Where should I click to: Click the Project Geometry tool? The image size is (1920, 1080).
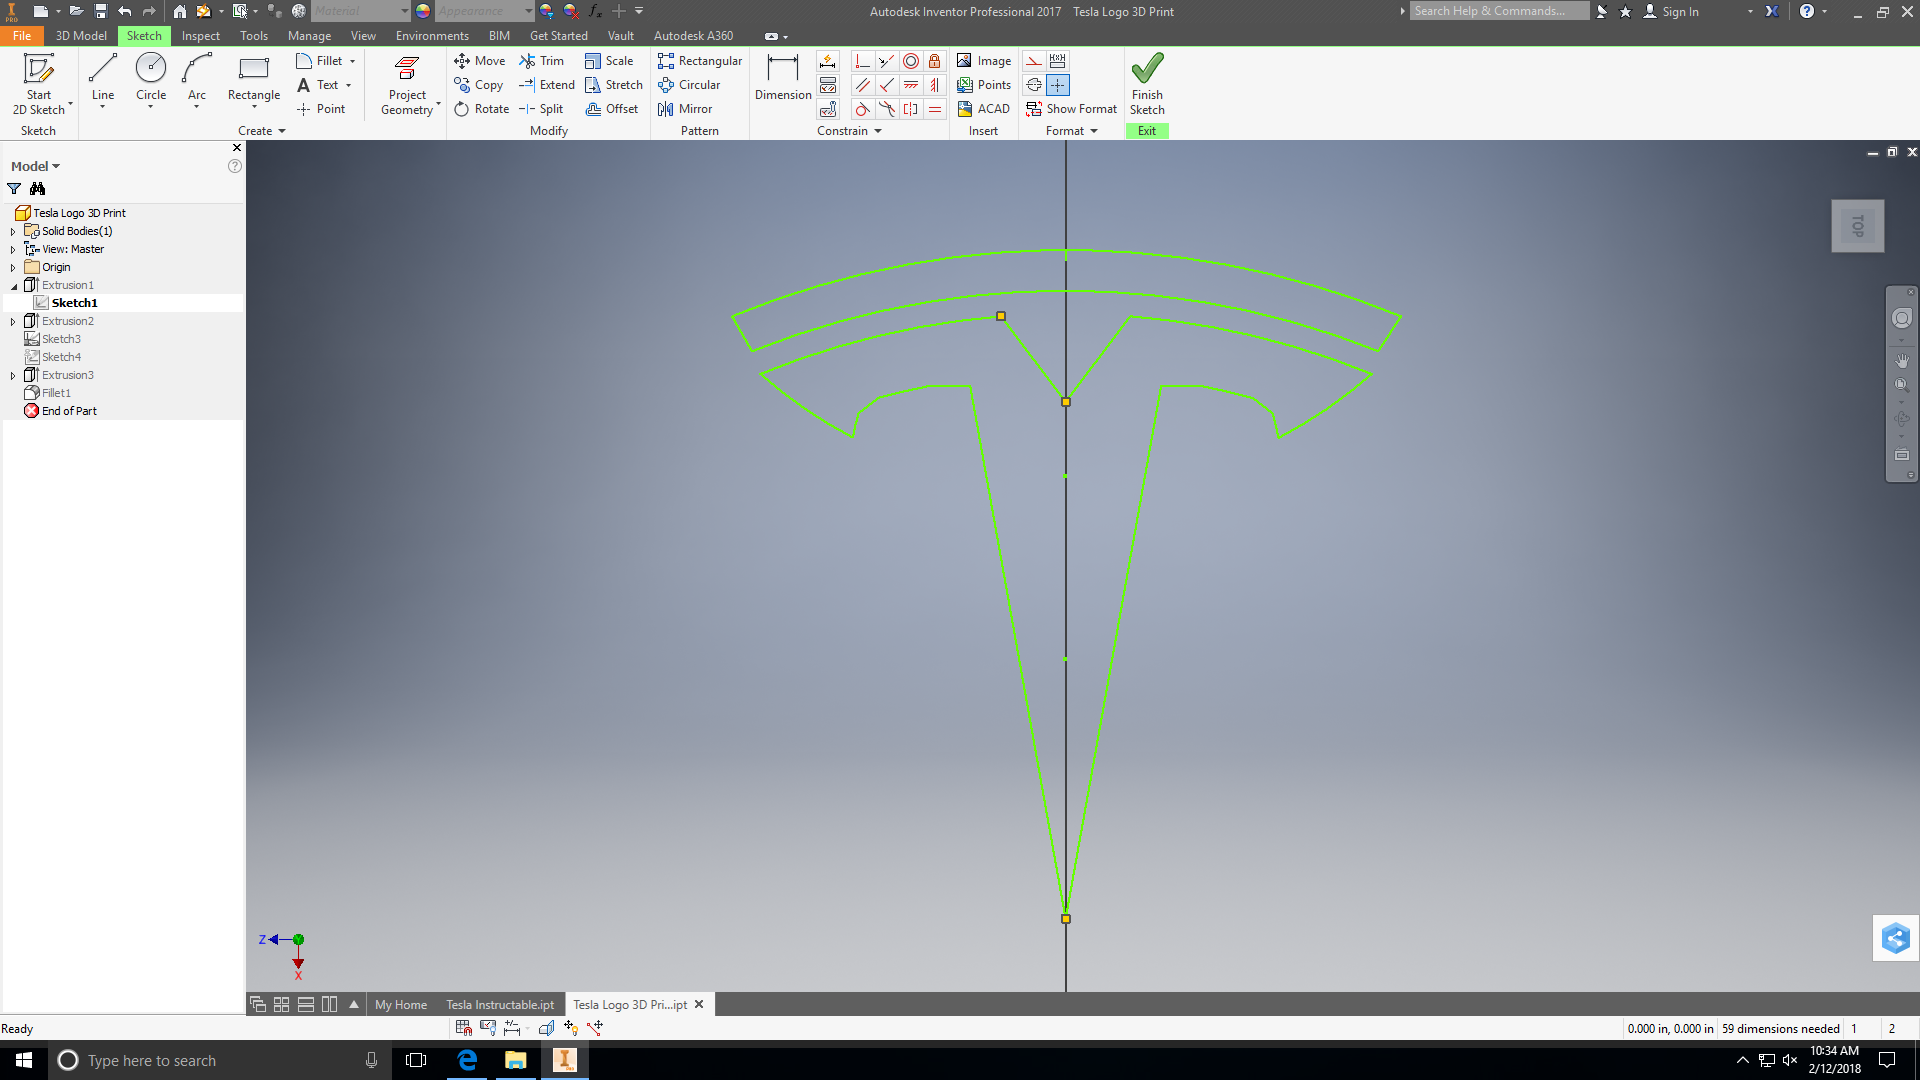tap(409, 85)
